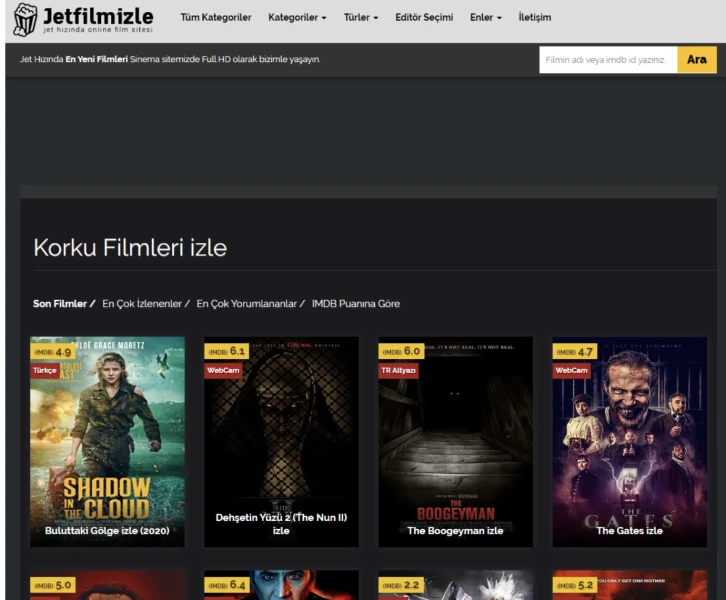Go to Editör Seçimi page

coord(424,18)
